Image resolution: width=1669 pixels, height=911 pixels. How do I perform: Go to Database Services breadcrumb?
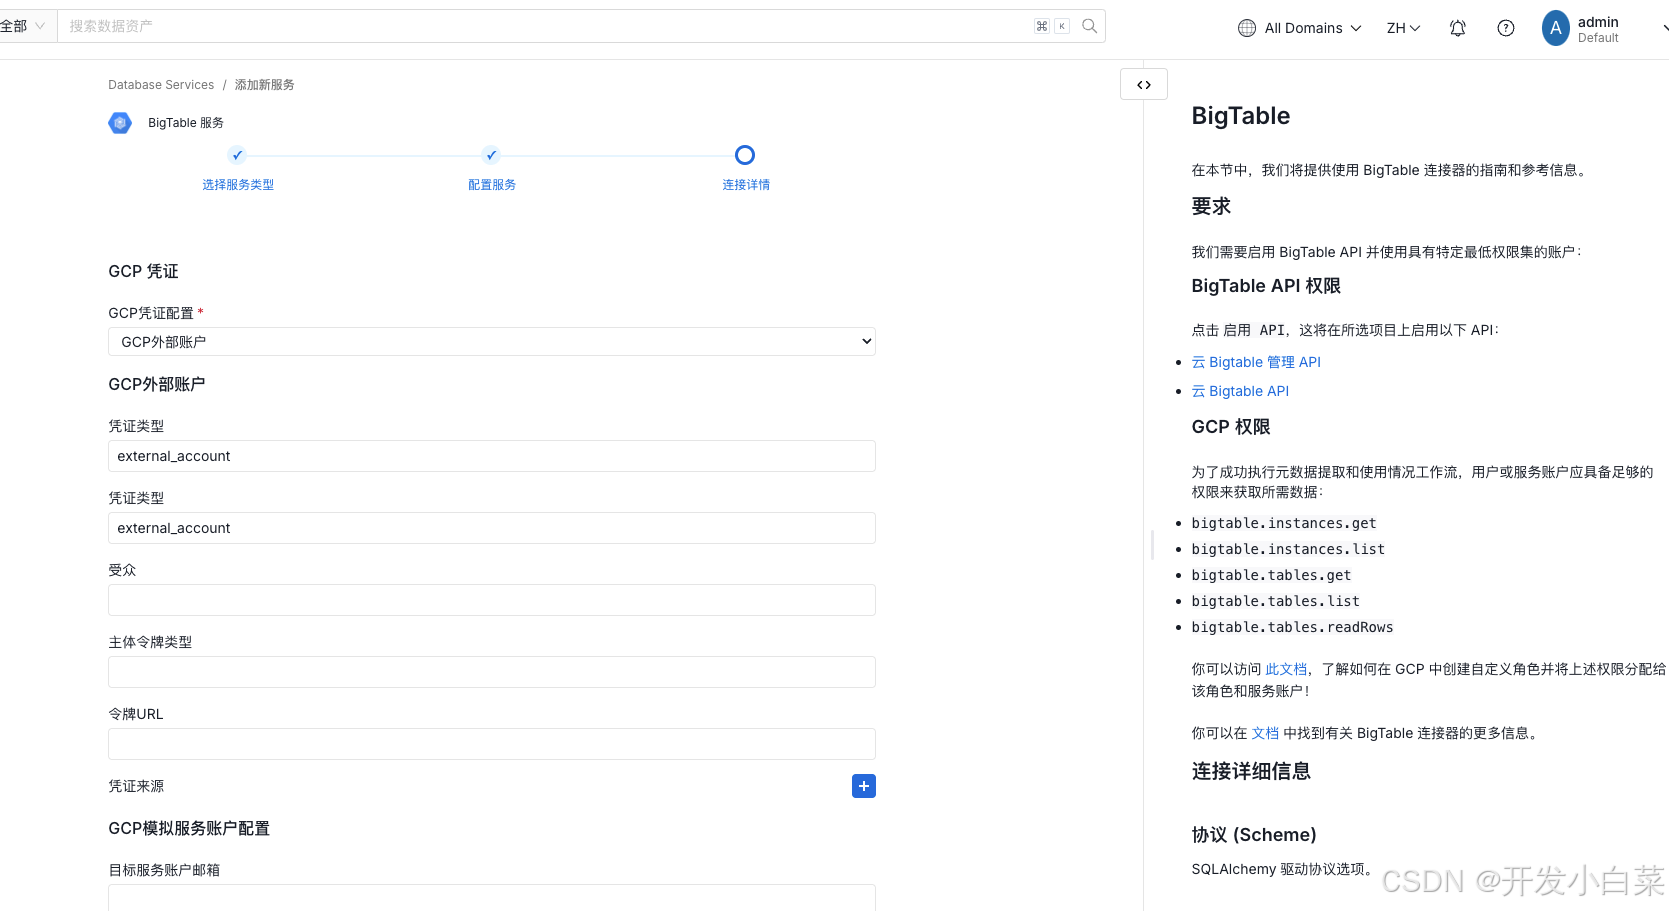161,85
